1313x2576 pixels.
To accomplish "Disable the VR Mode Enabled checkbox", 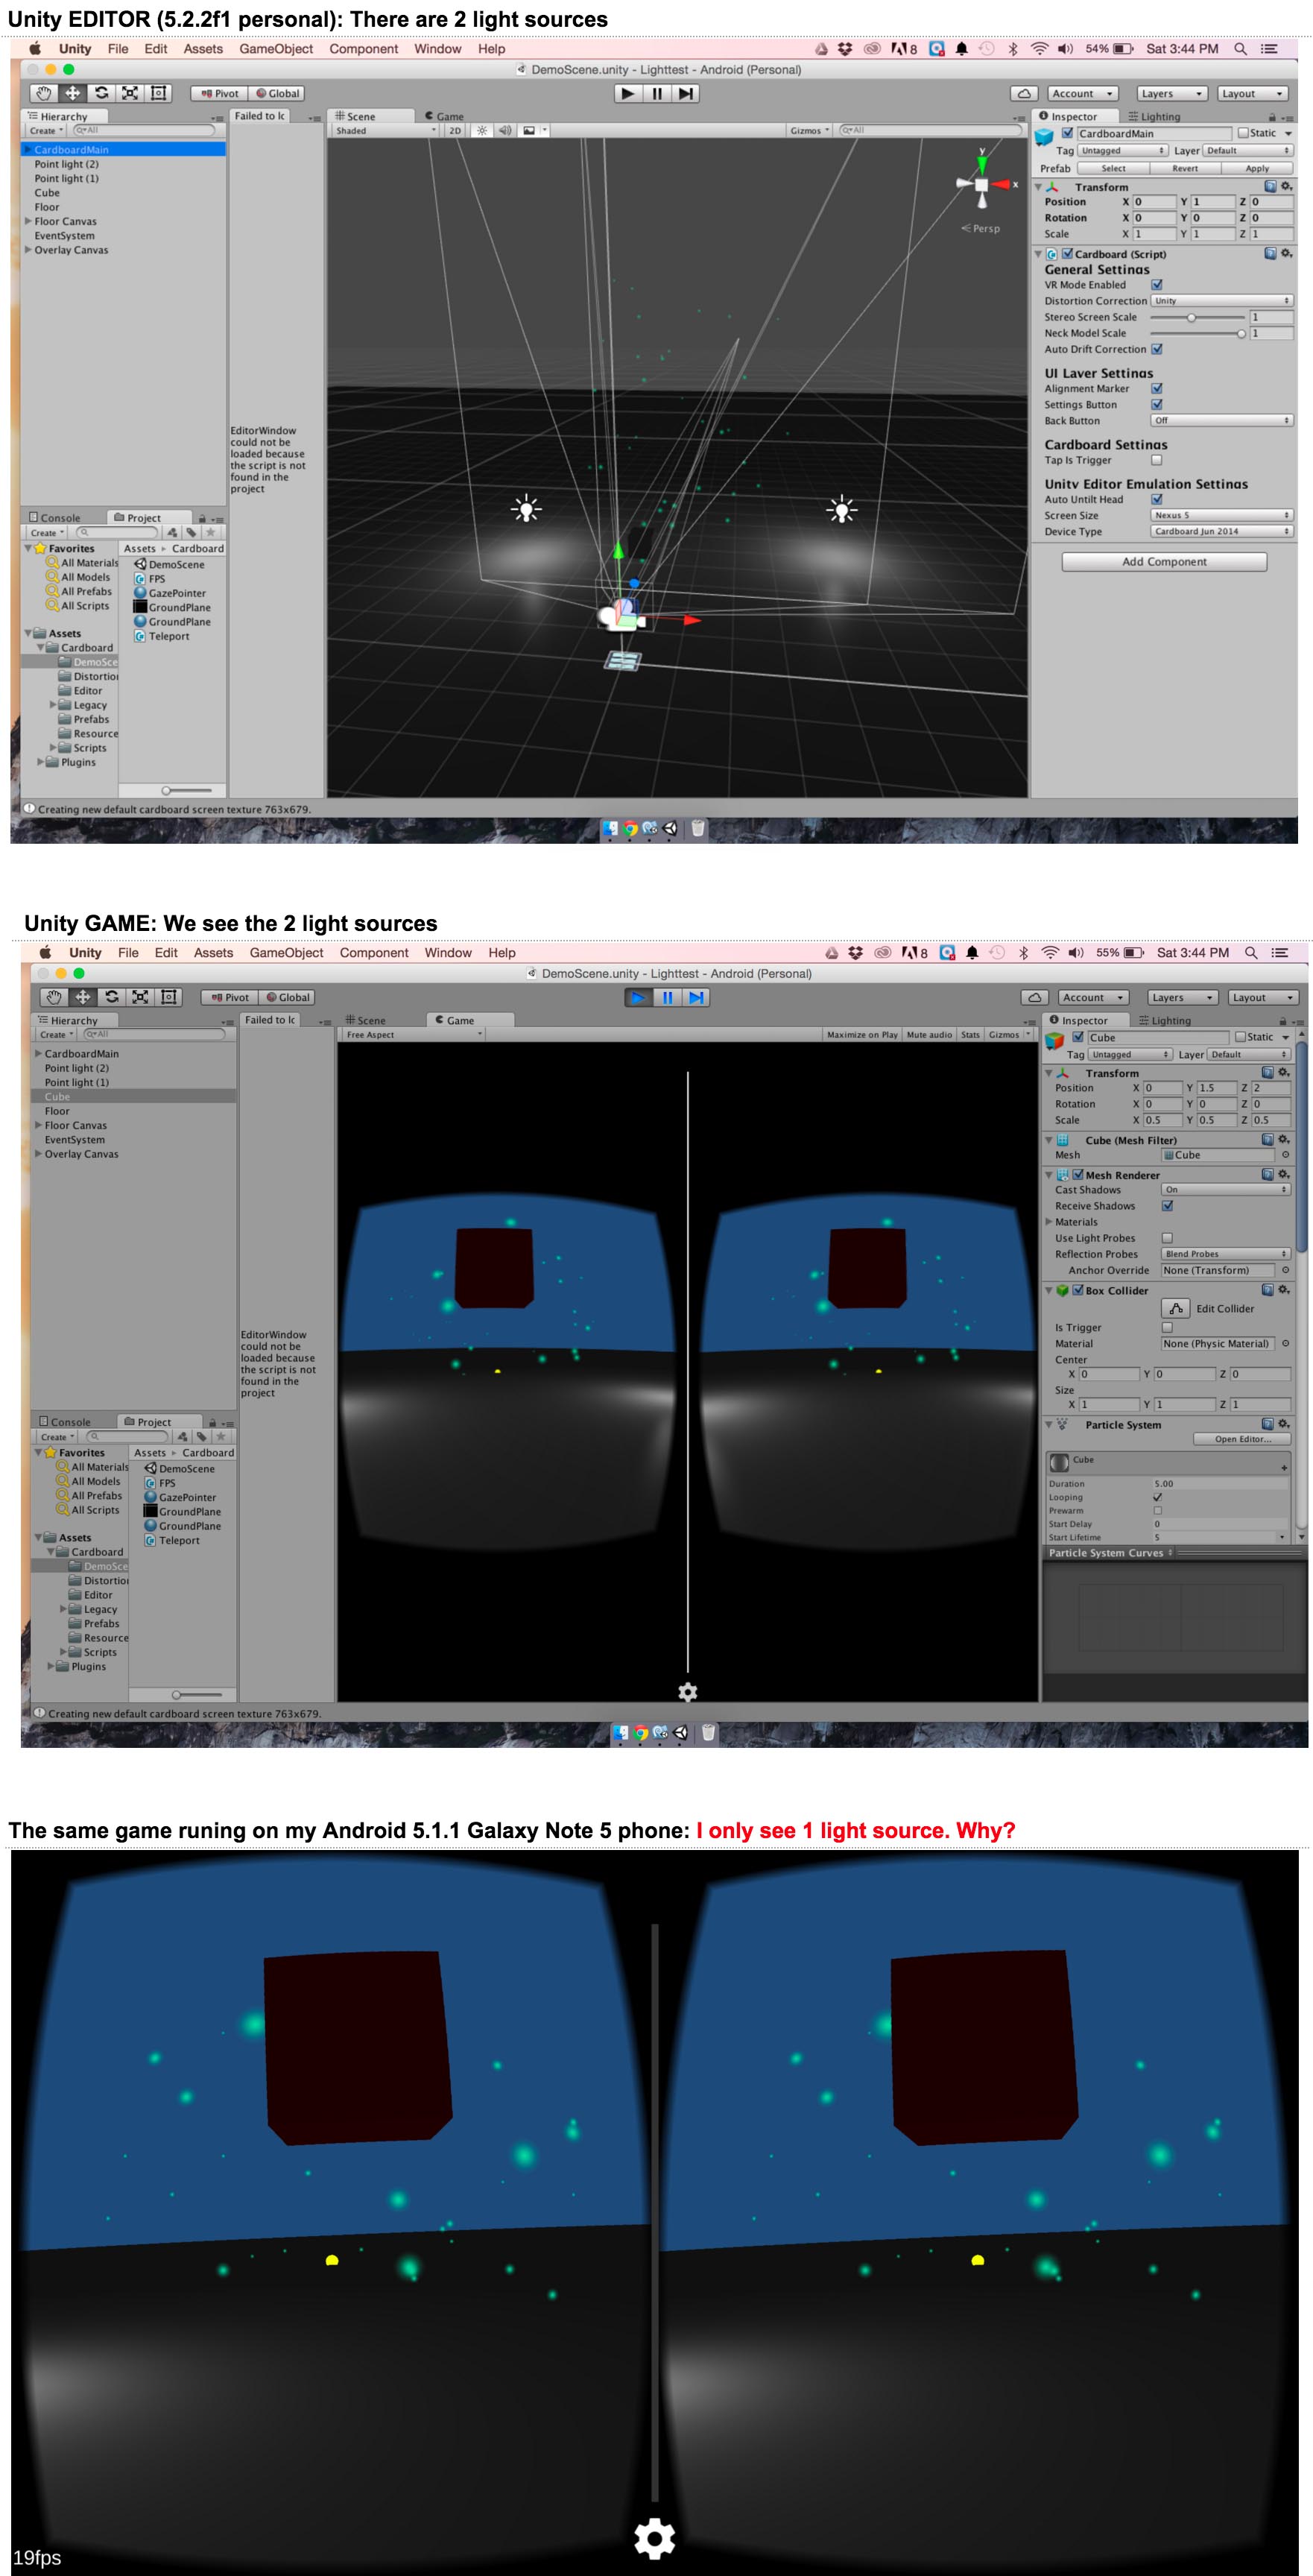I will pyautogui.click(x=1158, y=285).
